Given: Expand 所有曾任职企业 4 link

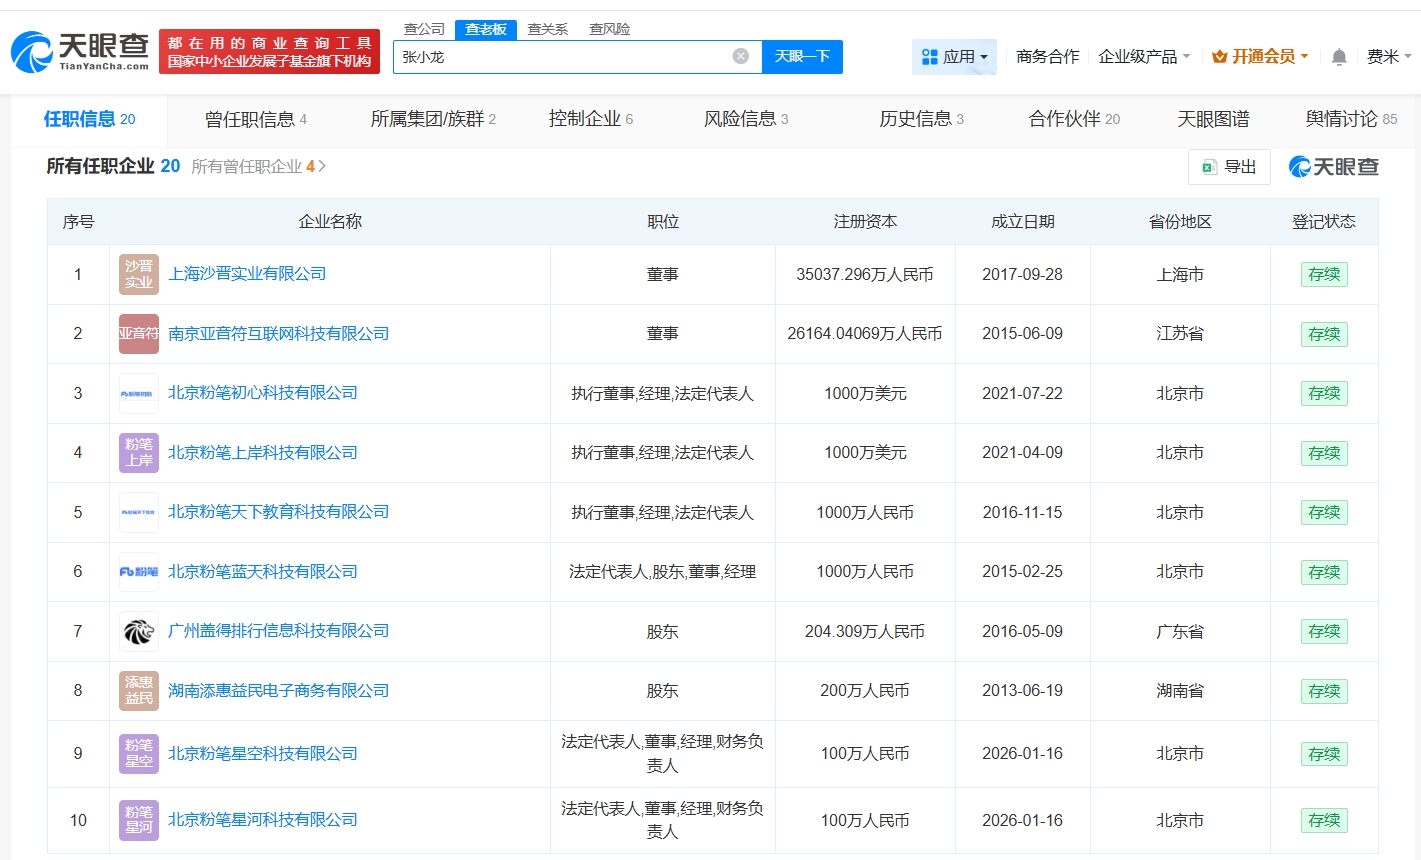Looking at the screenshot, I should click(258, 166).
